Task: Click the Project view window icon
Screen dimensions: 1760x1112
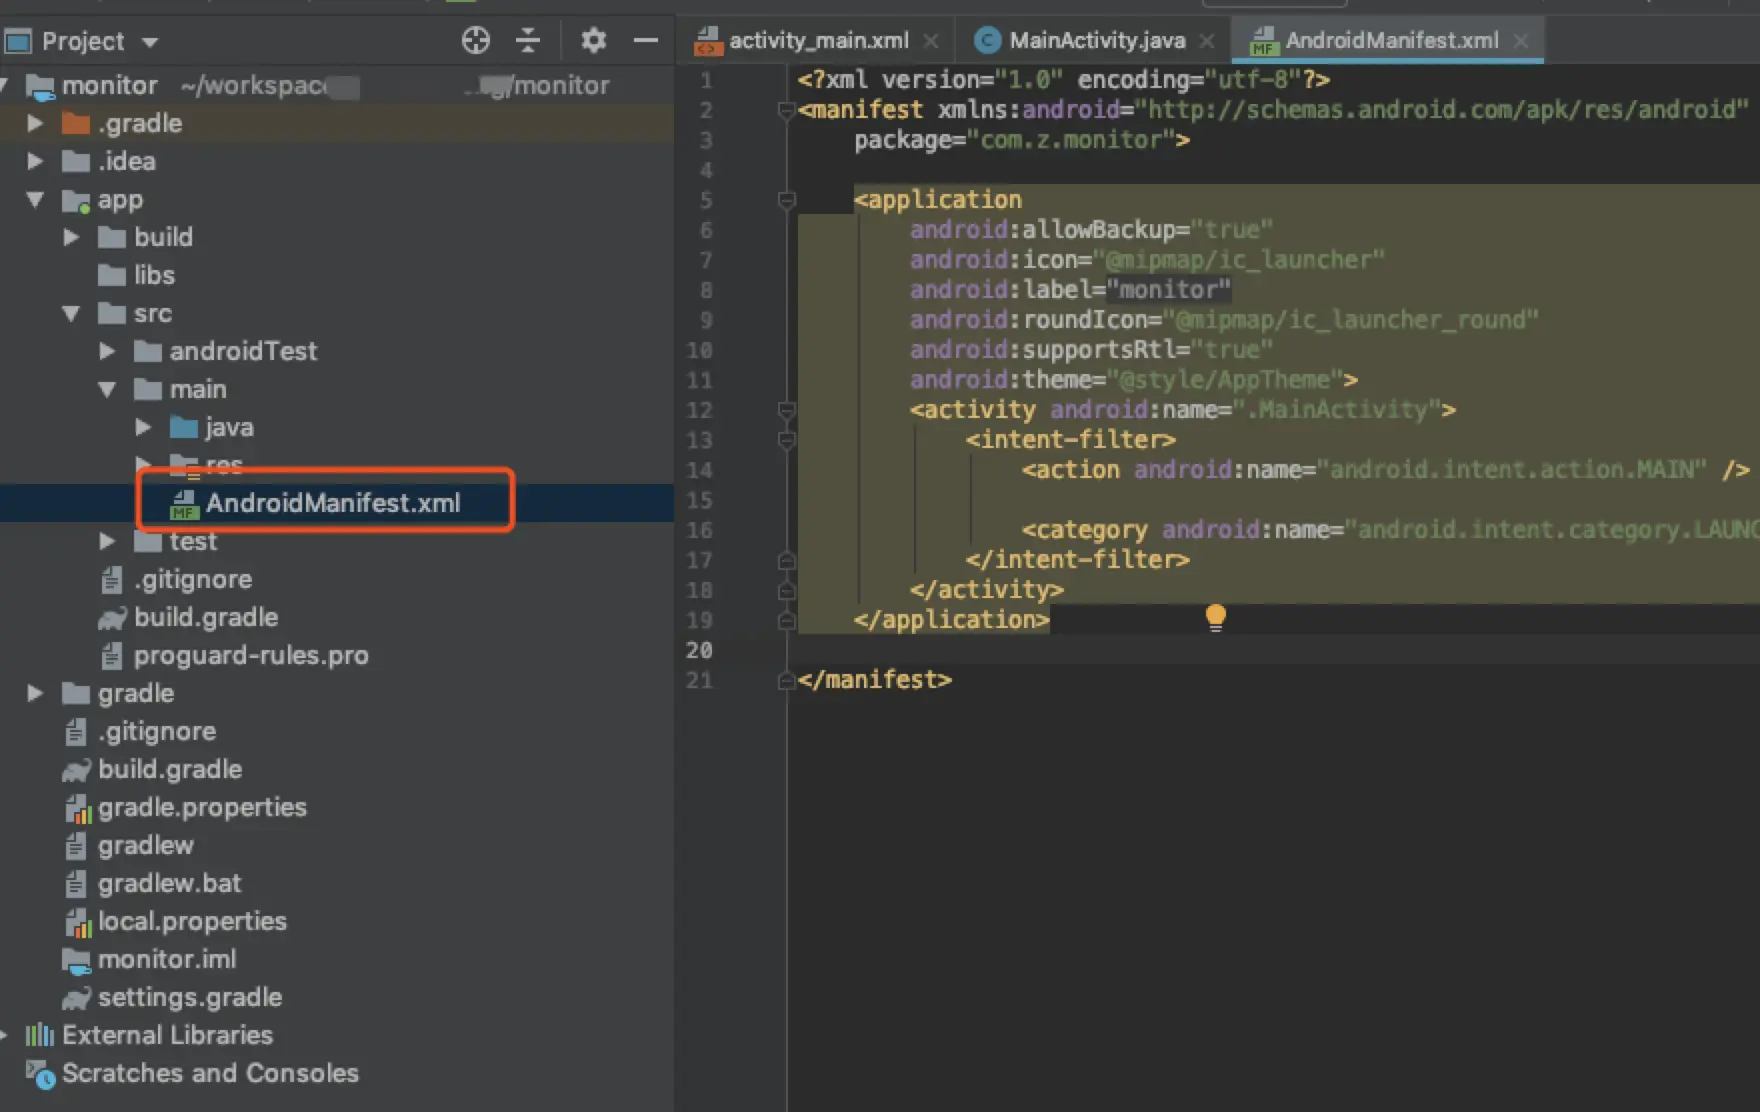Action: (x=18, y=41)
